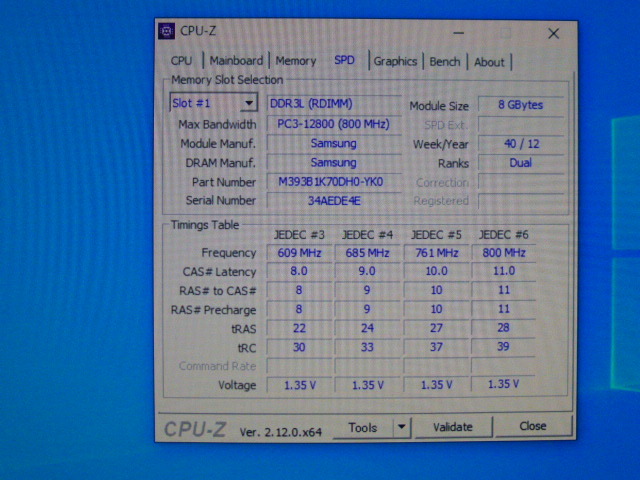
Task: Click tRC value 39
Action: click(x=504, y=347)
